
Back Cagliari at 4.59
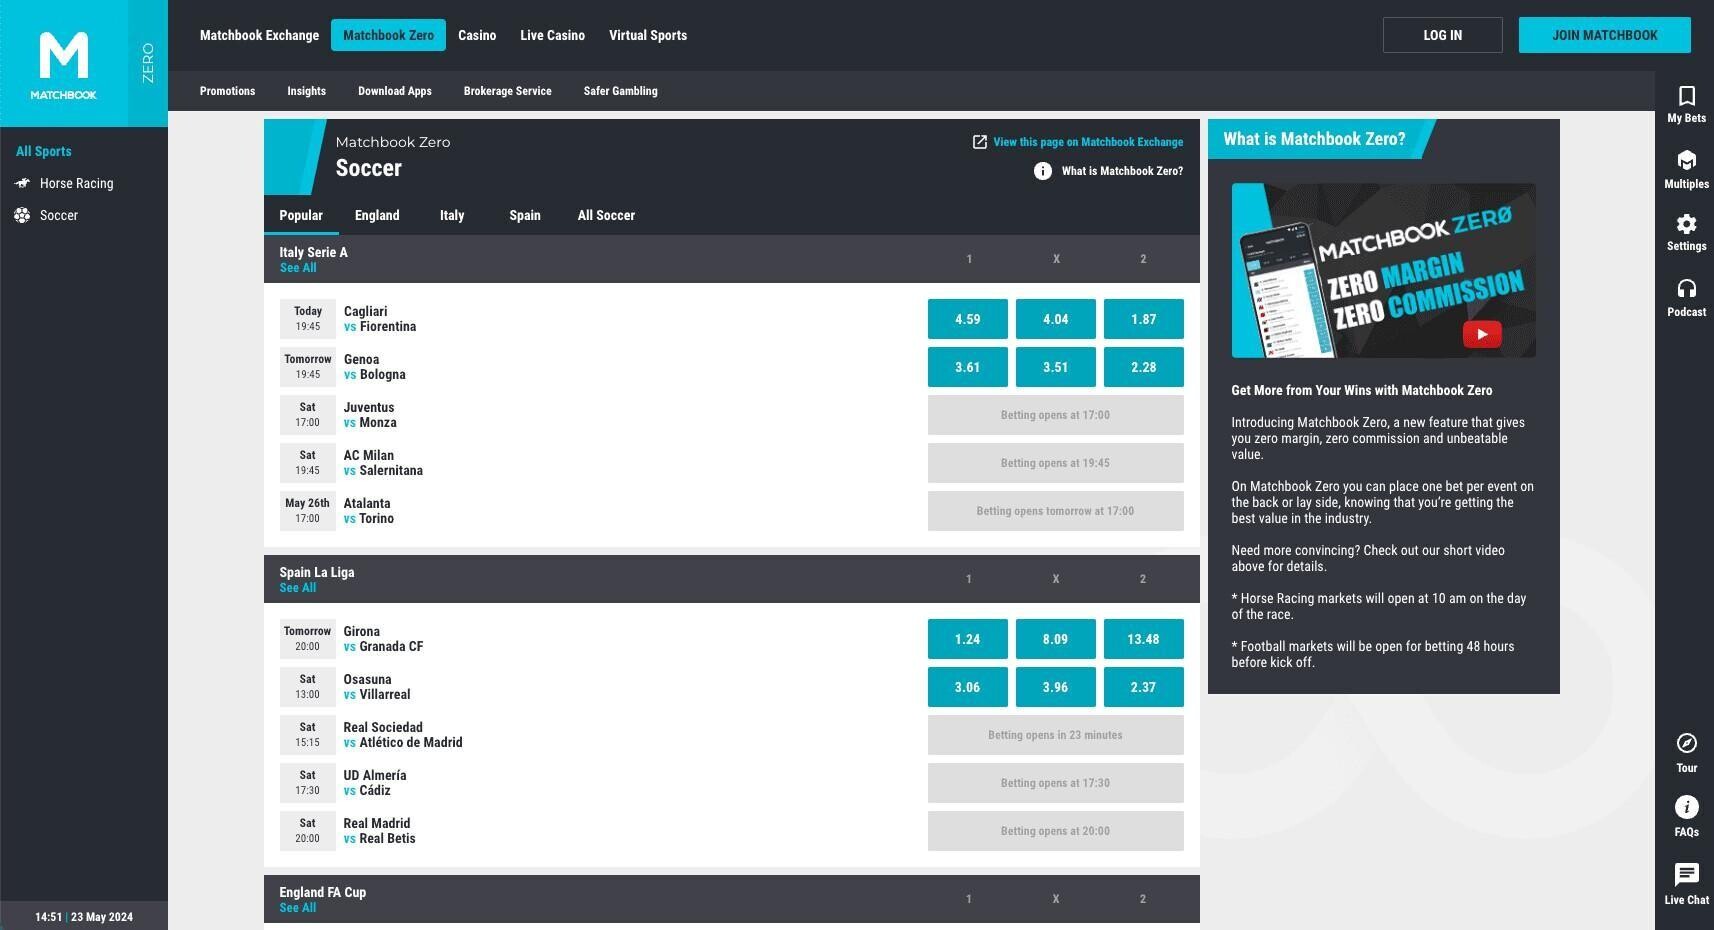(968, 319)
